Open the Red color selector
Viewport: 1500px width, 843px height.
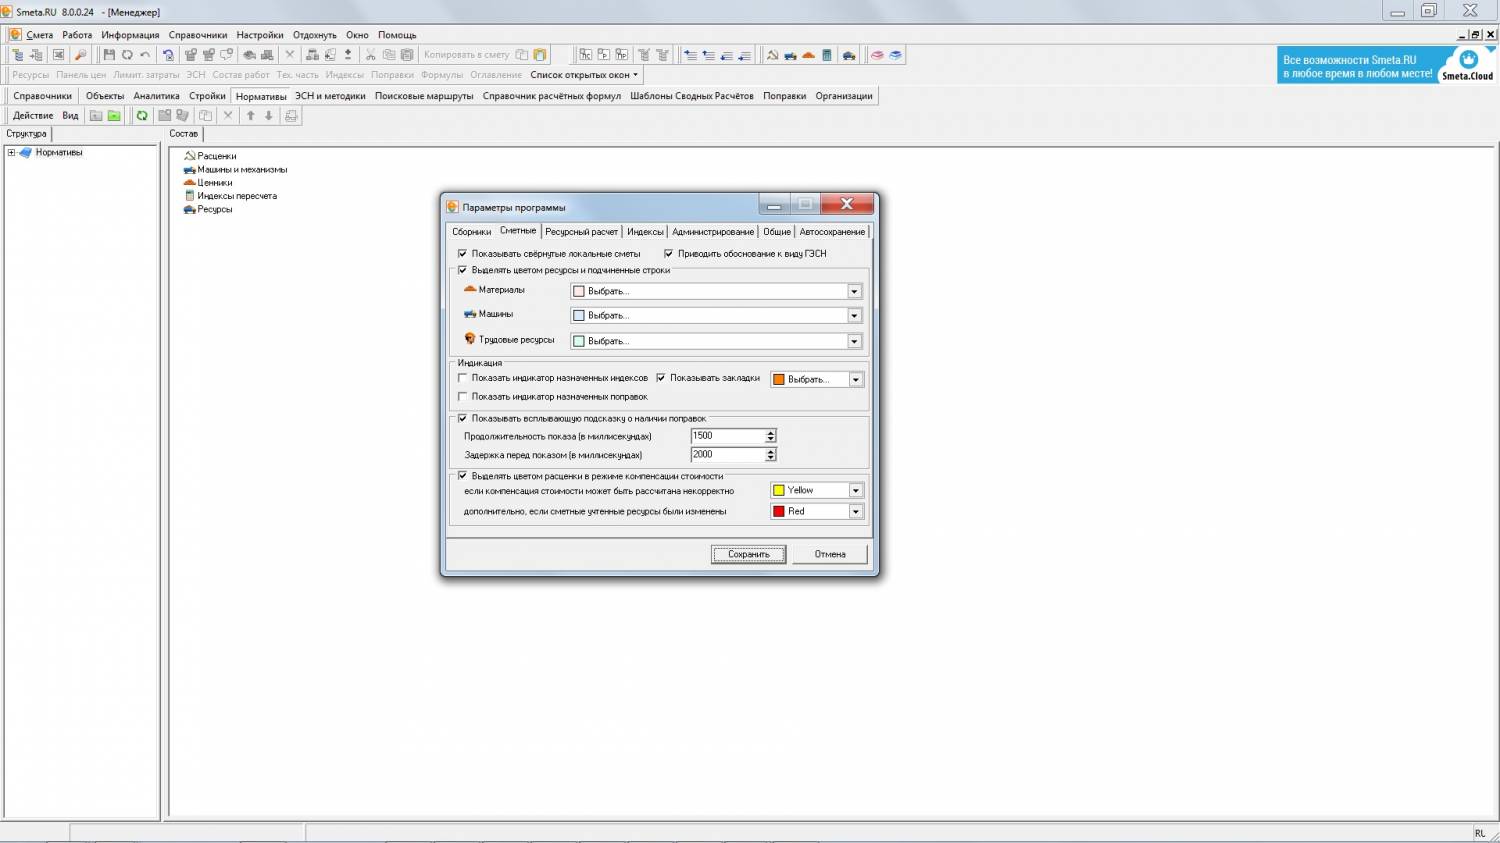tap(816, 511)
